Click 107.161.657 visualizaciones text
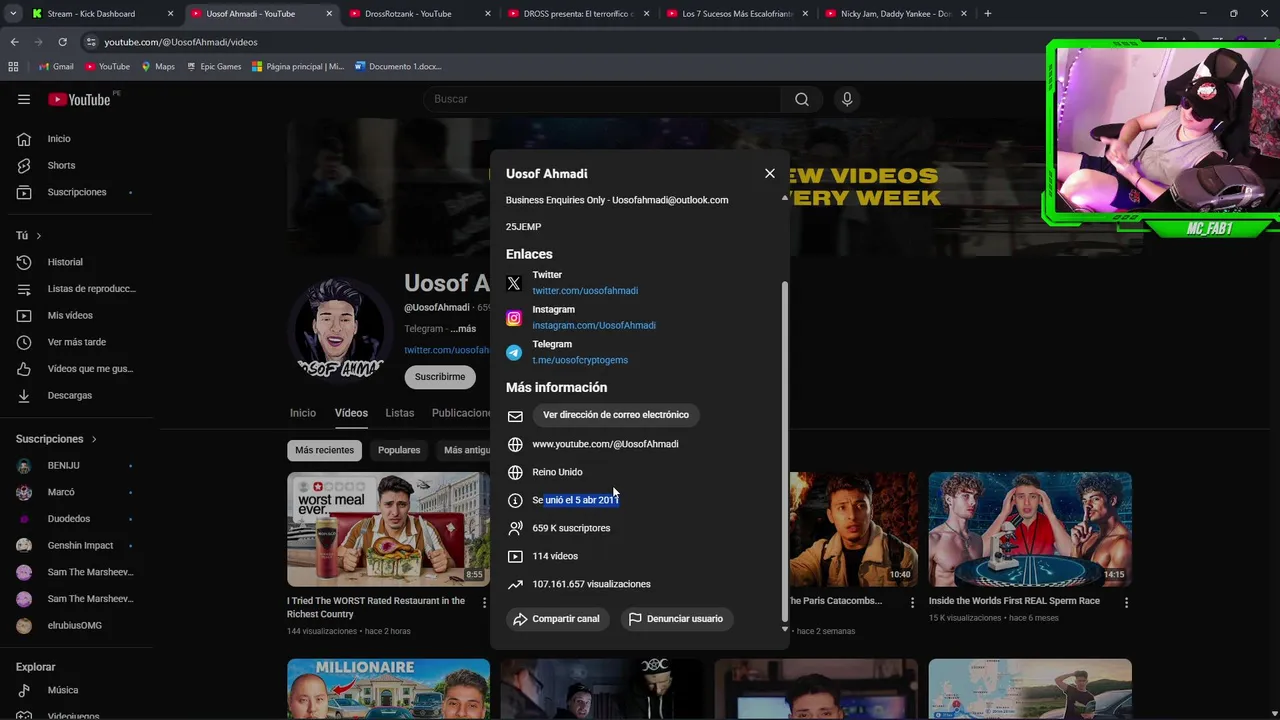This screenshot has height=720, width=1280. click(591, 584)
